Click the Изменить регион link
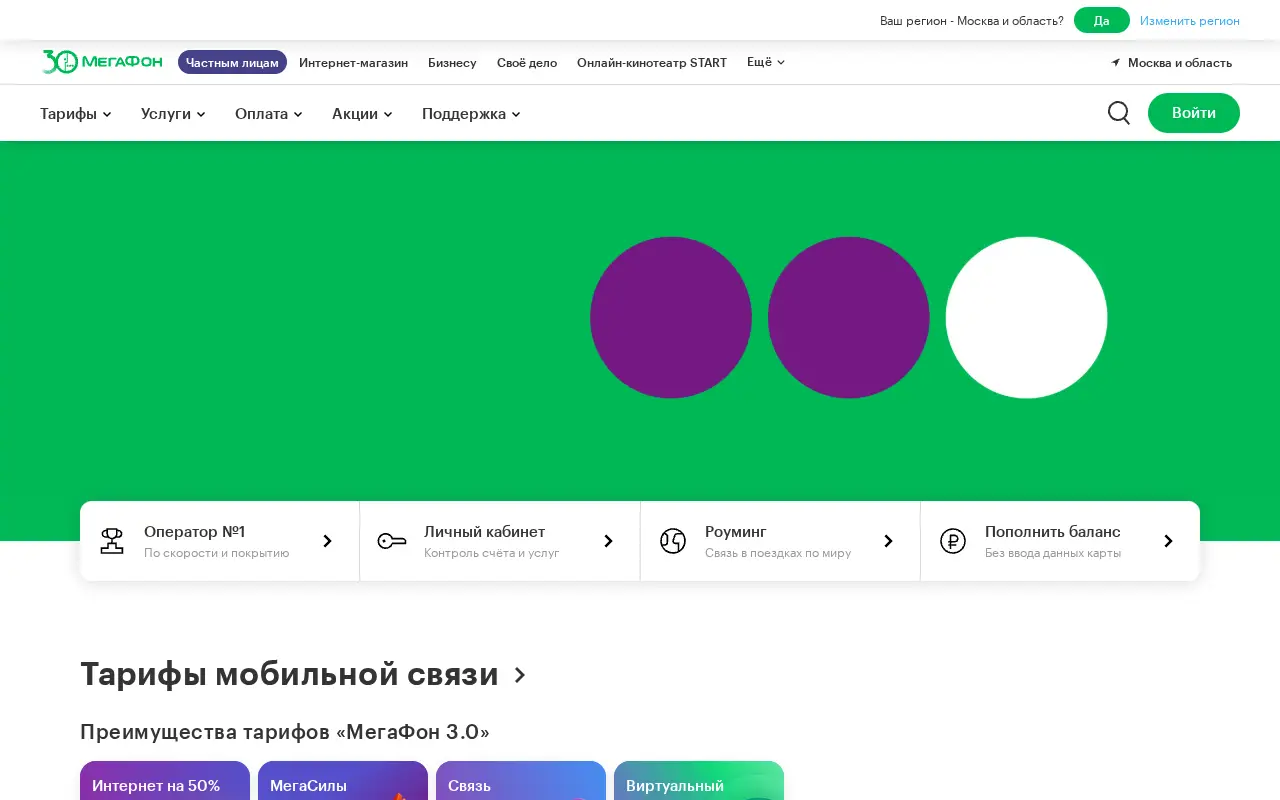The height and width of the screenshot is (800, 1280). (1190, 20)
